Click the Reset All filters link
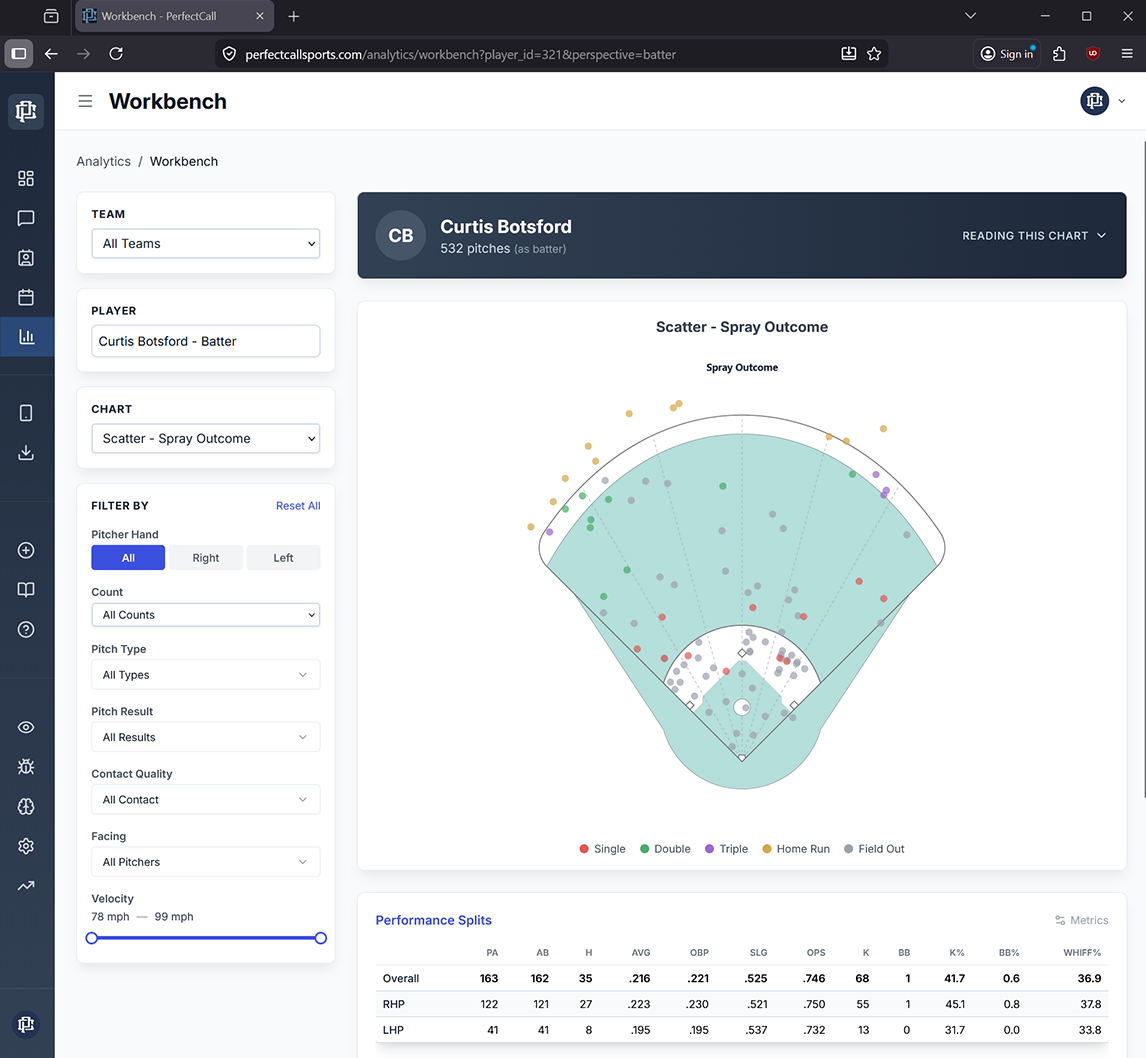Screen dimensions: 1146x1058 coord(297,505)
